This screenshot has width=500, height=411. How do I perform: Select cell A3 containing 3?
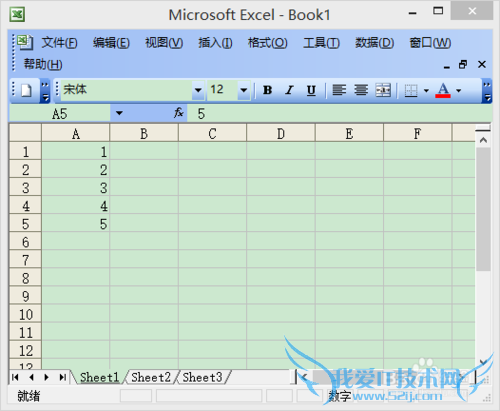coord(76,188)
